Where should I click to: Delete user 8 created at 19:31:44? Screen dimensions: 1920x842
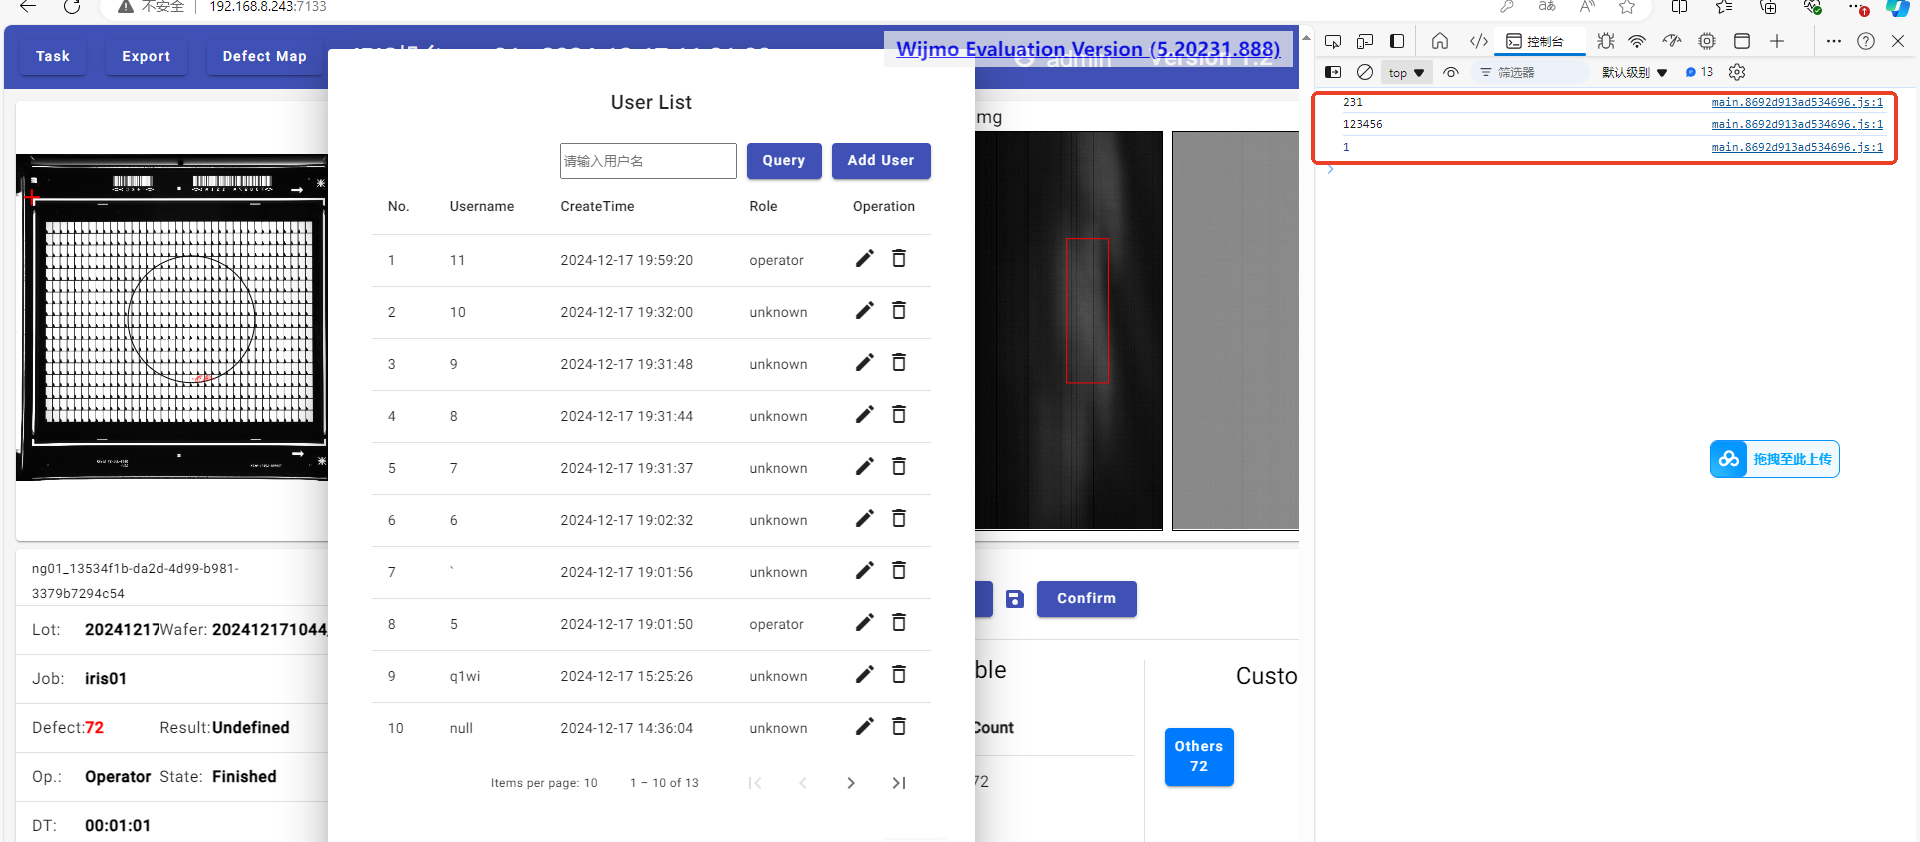coord(899,415)
